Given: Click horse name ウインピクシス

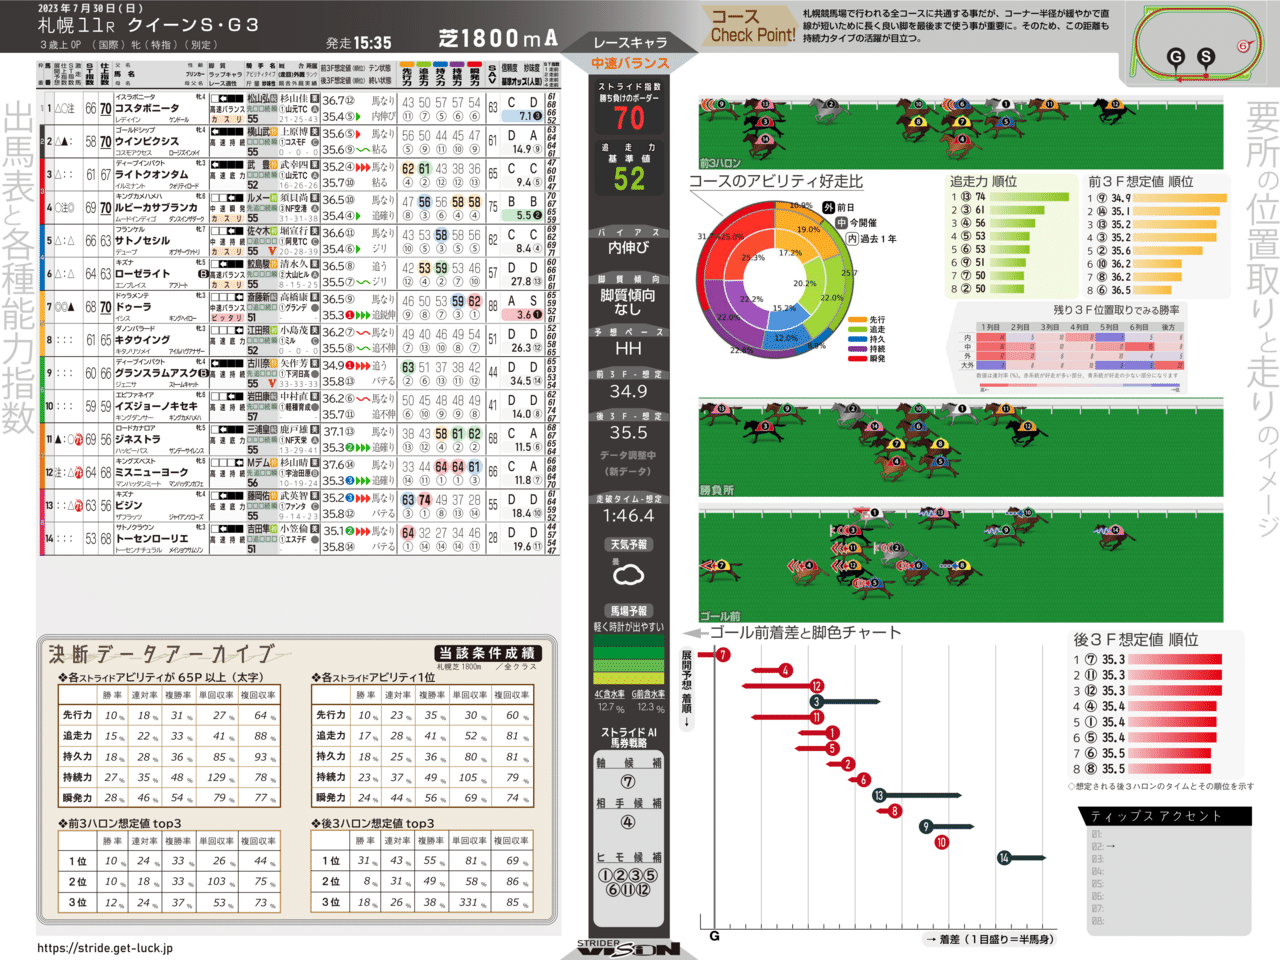Looking at the screenshot, I should [147, 141].
